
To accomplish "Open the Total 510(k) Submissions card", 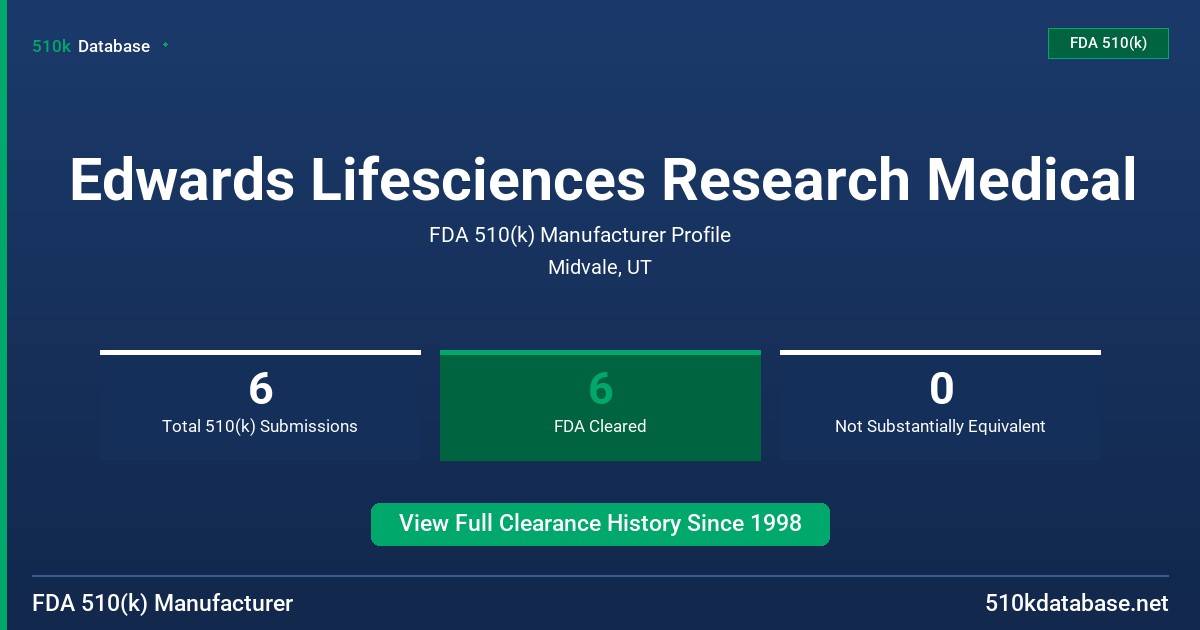I will (260, 405).
